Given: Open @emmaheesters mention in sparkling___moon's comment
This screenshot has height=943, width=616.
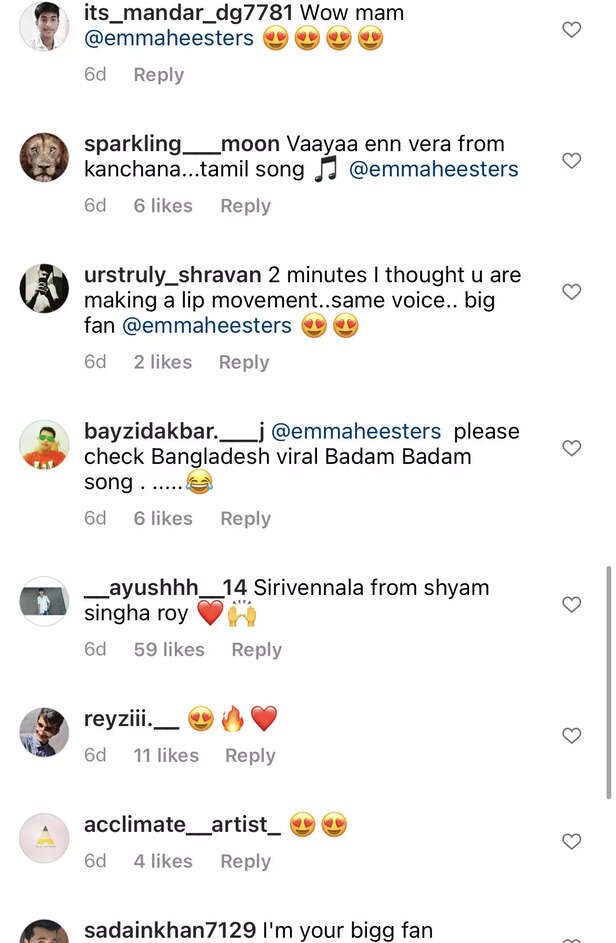Looking at the screenshot, I should click(x=434, y=169).
